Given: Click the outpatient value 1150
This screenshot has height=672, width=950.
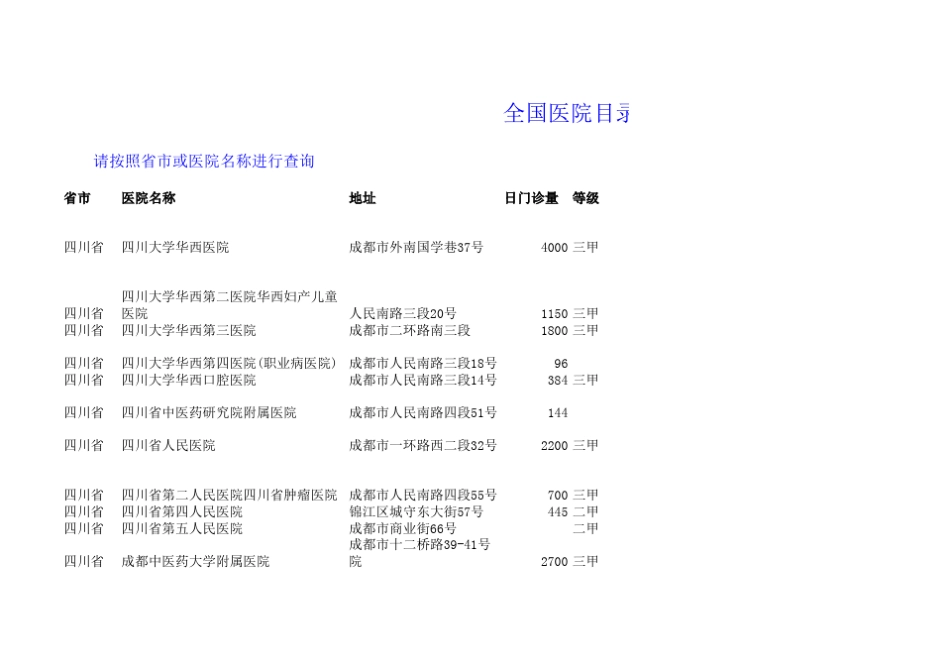Looking at the screenshot, I should point(554,314).
